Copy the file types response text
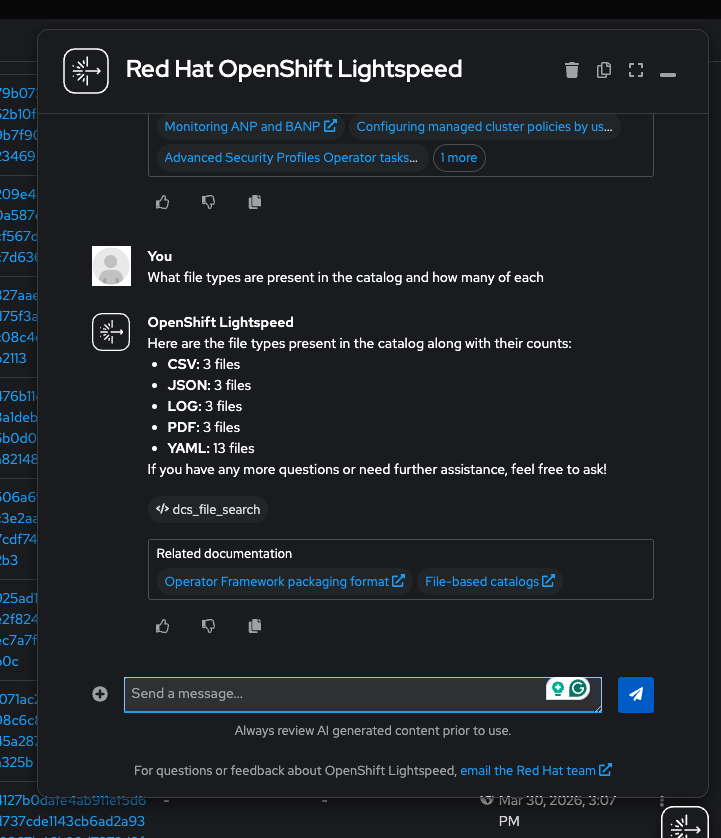Image resolution: width=721 pixels, height=838 pixels. pos(255,626)
